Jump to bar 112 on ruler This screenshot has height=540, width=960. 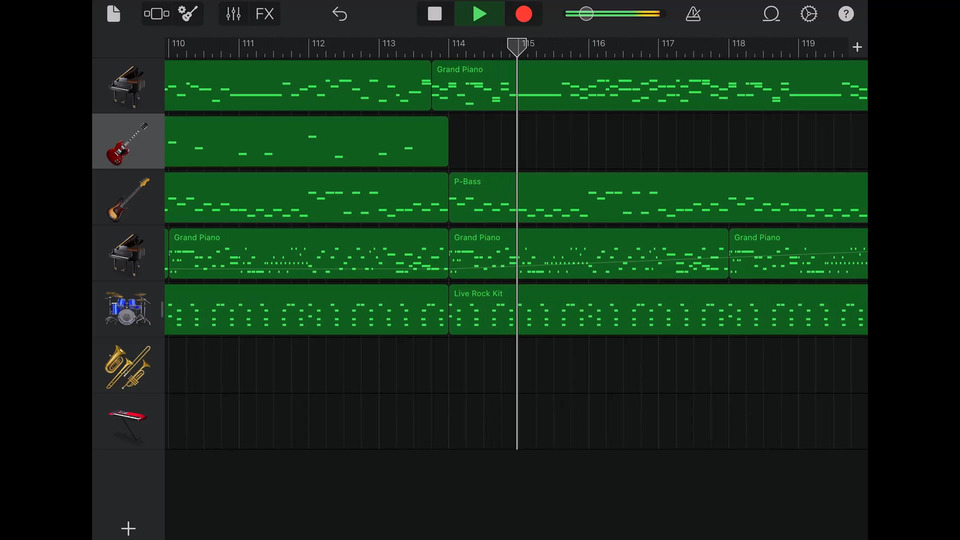[x=318, y=43]
